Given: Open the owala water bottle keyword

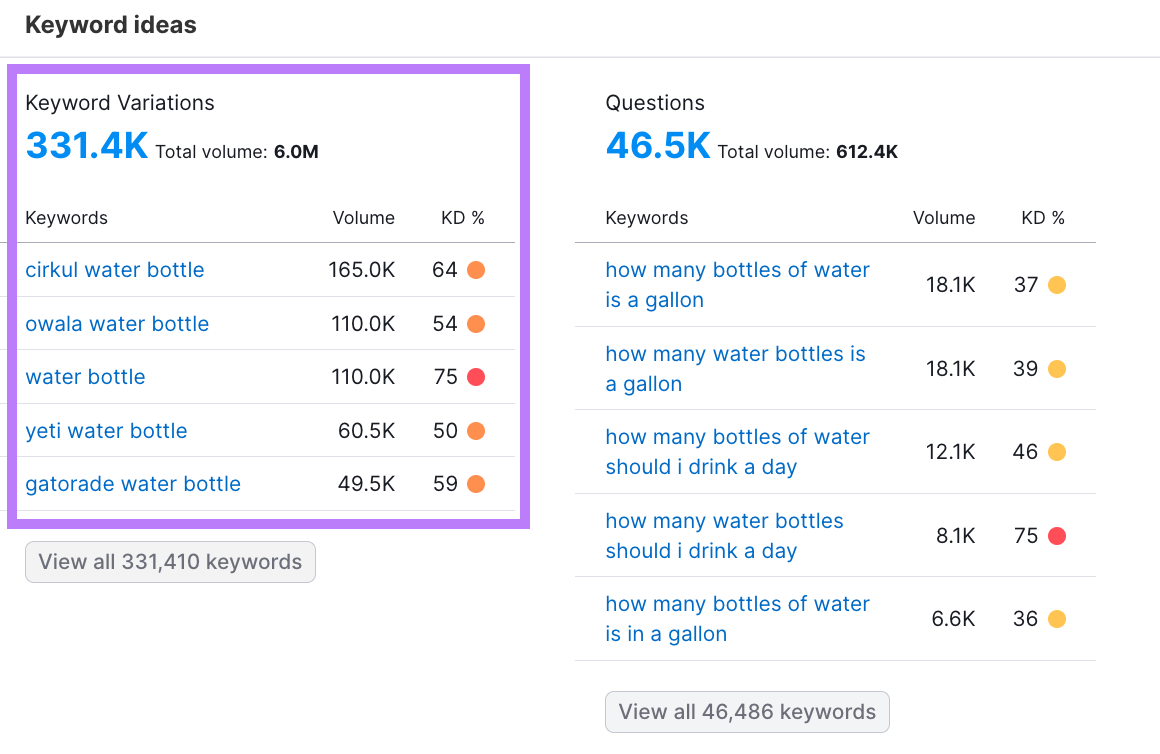Looking at the screenshot, I should pyautogui.click(x=117, y=323).
